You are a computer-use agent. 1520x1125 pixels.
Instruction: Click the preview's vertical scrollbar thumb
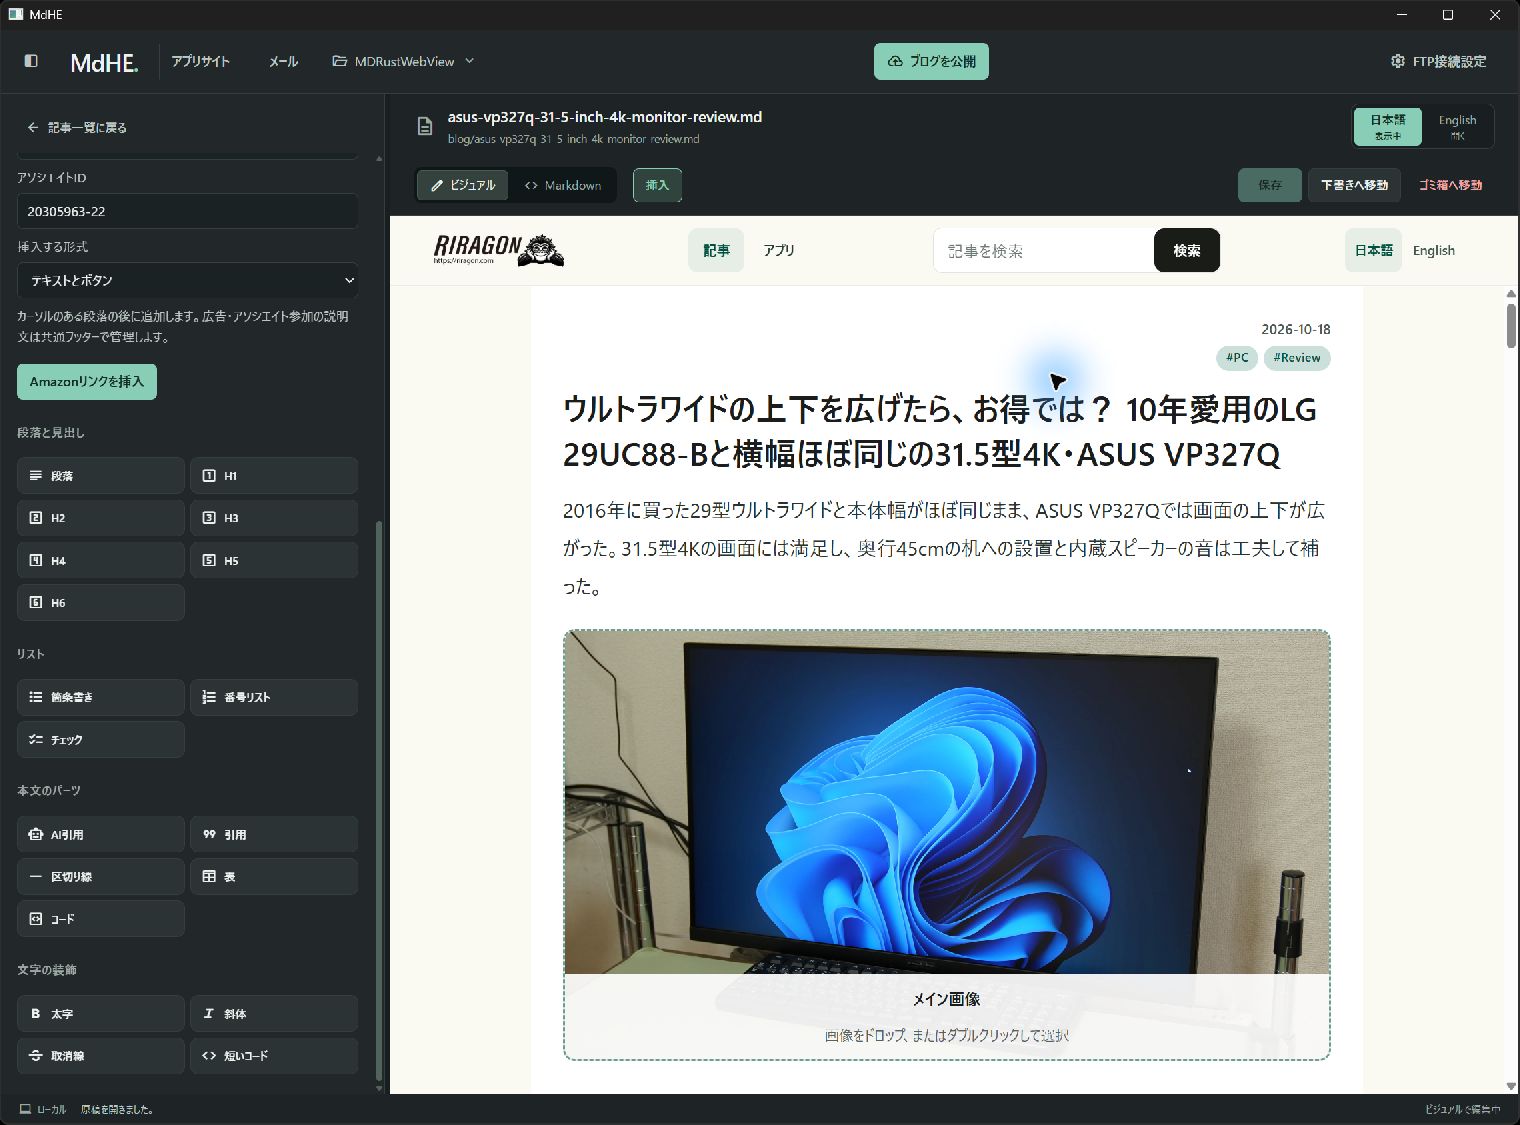click(1511, 324)
